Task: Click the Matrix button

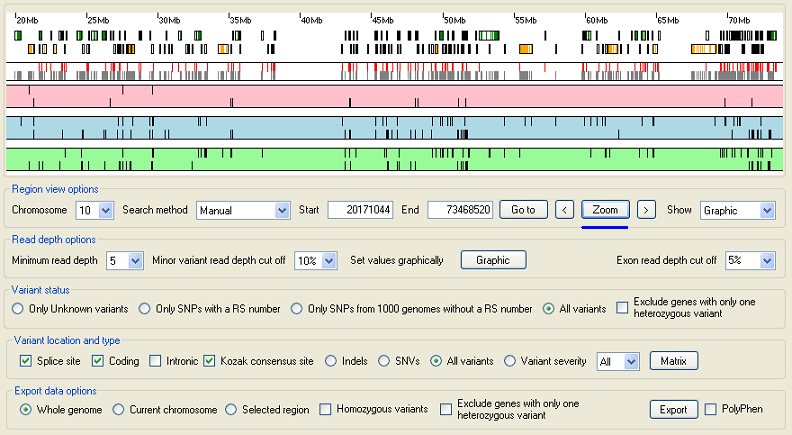Action: tap(673, 361)
